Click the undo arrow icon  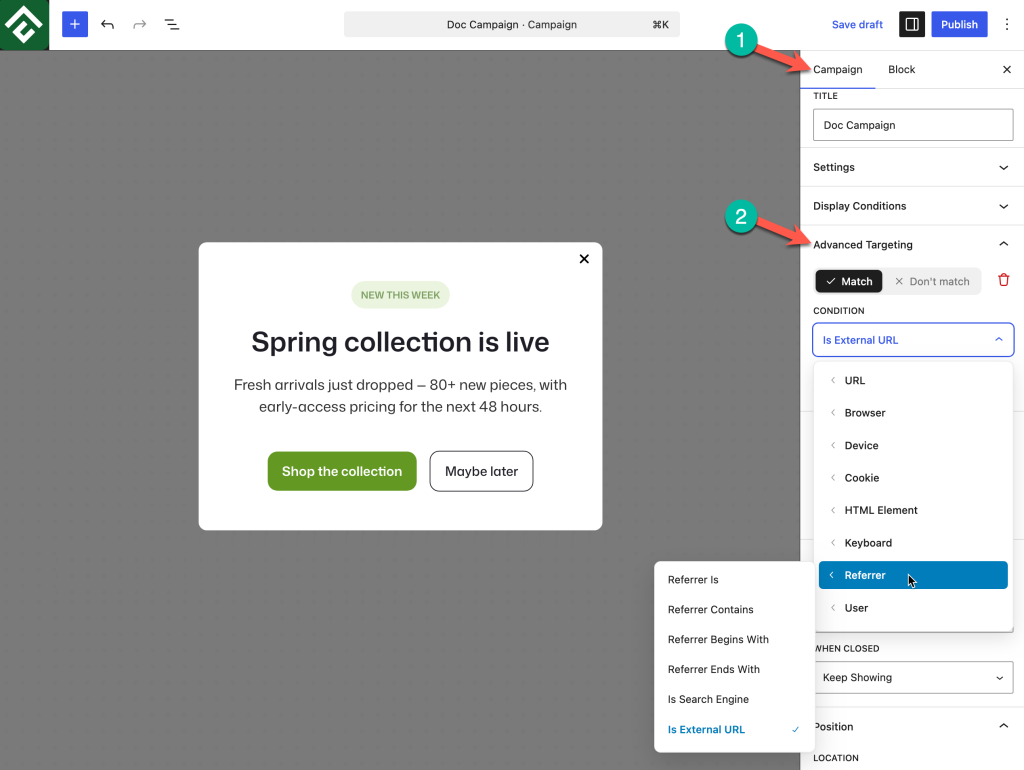tap(108, 24)
